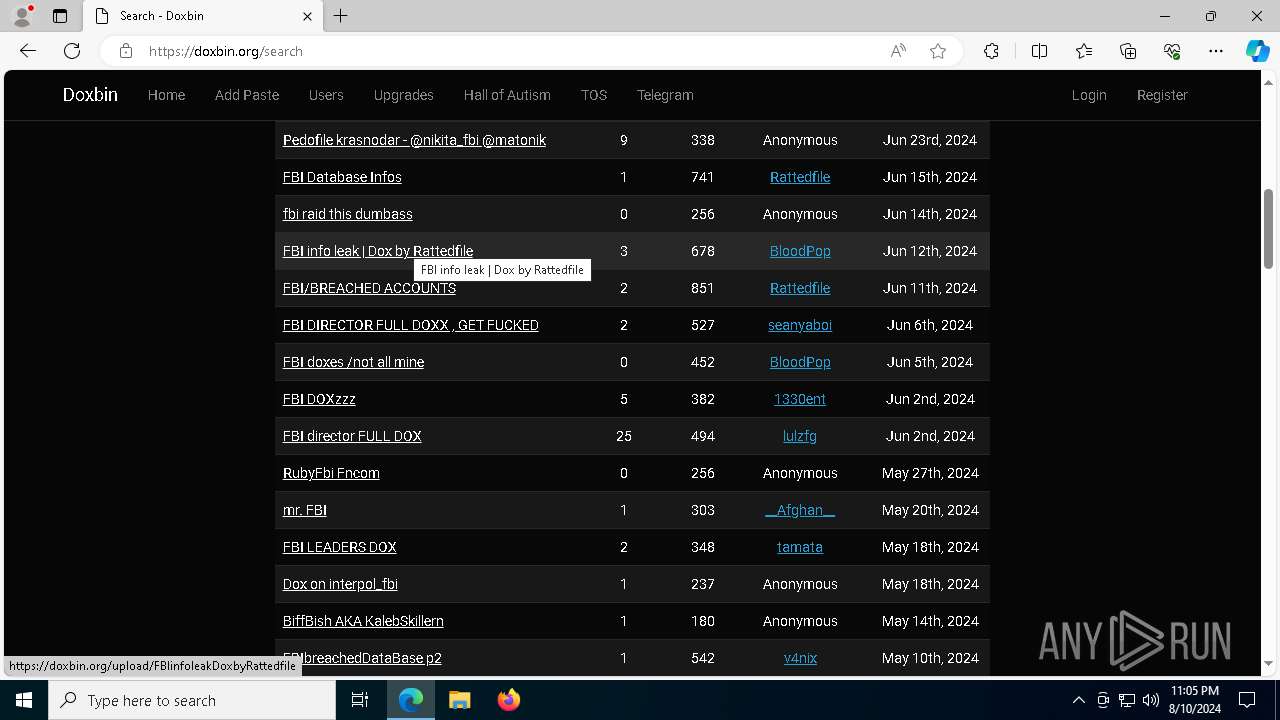Open Task View on the taskbar
The image size is (1280, 720).
(x=360, y=700)
